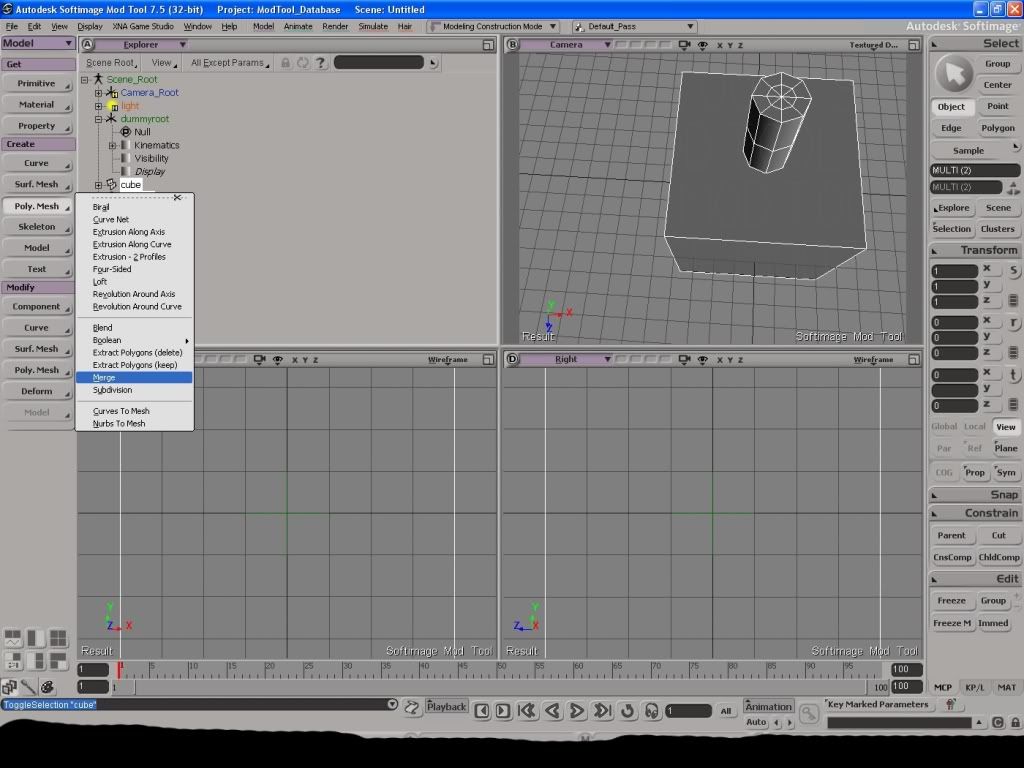
Task: Choose Subdivision from the menu
Action: [x=134, y=390]
